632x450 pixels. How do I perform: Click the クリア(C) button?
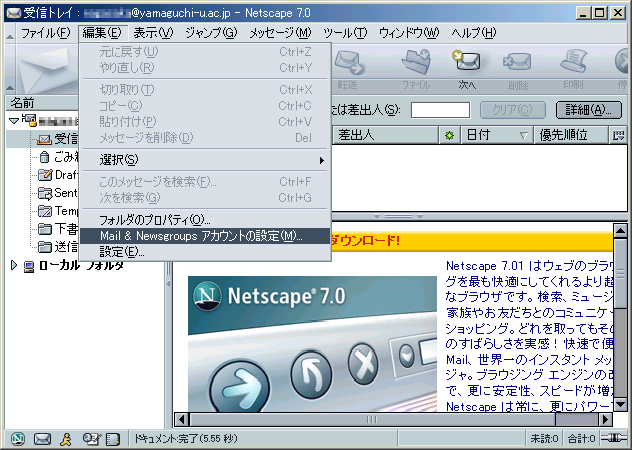pos(512,110)
